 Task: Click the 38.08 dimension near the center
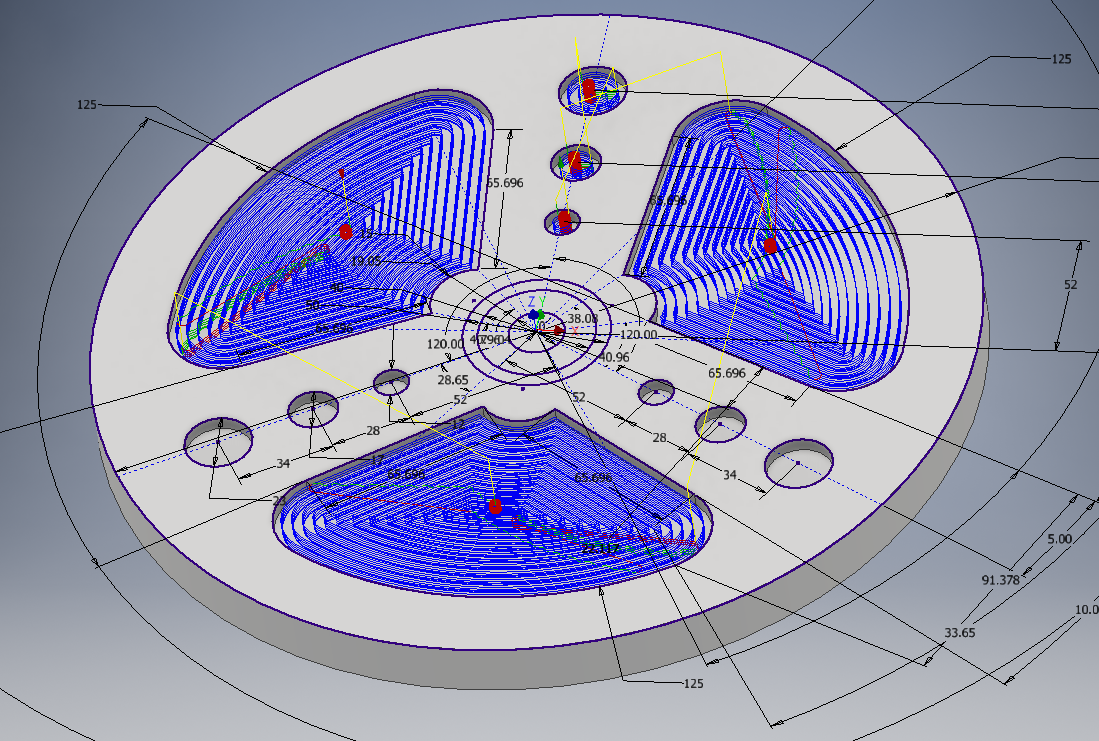[583, 319]
